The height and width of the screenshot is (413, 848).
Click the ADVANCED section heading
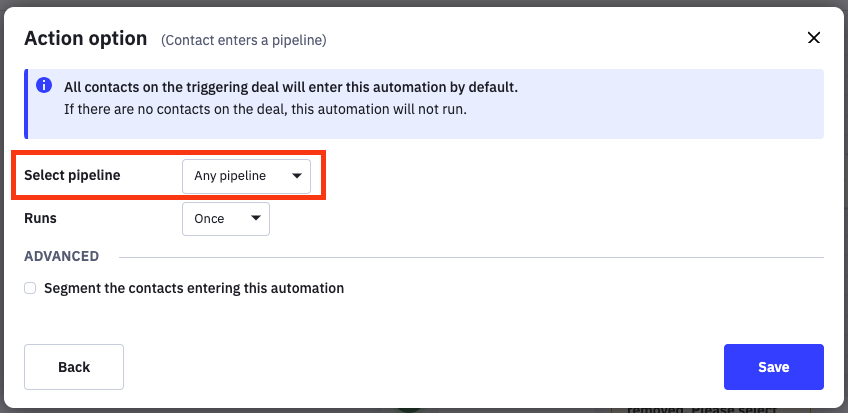pos(61,256)
